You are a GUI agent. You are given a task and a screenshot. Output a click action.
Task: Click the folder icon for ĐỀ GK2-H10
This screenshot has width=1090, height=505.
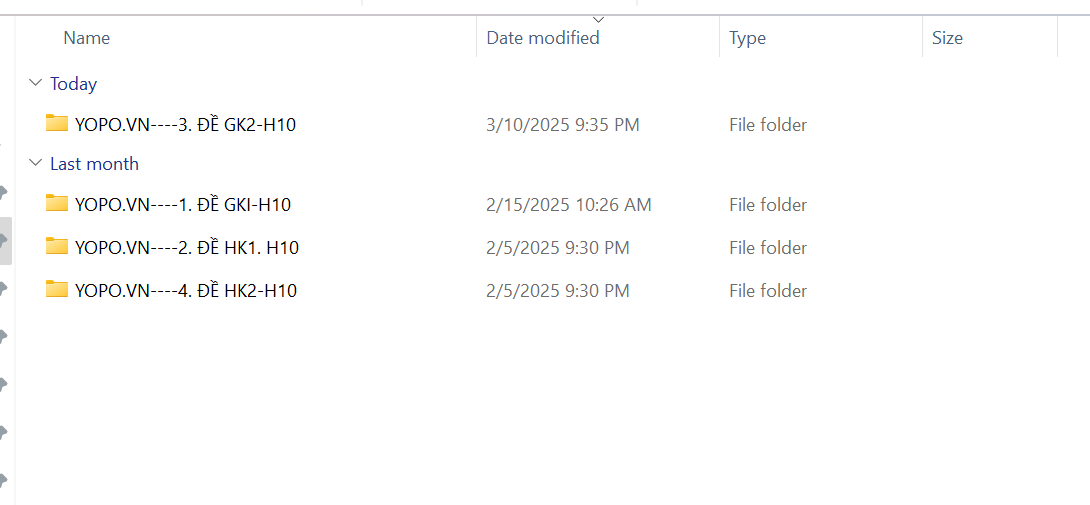[57, 124]
